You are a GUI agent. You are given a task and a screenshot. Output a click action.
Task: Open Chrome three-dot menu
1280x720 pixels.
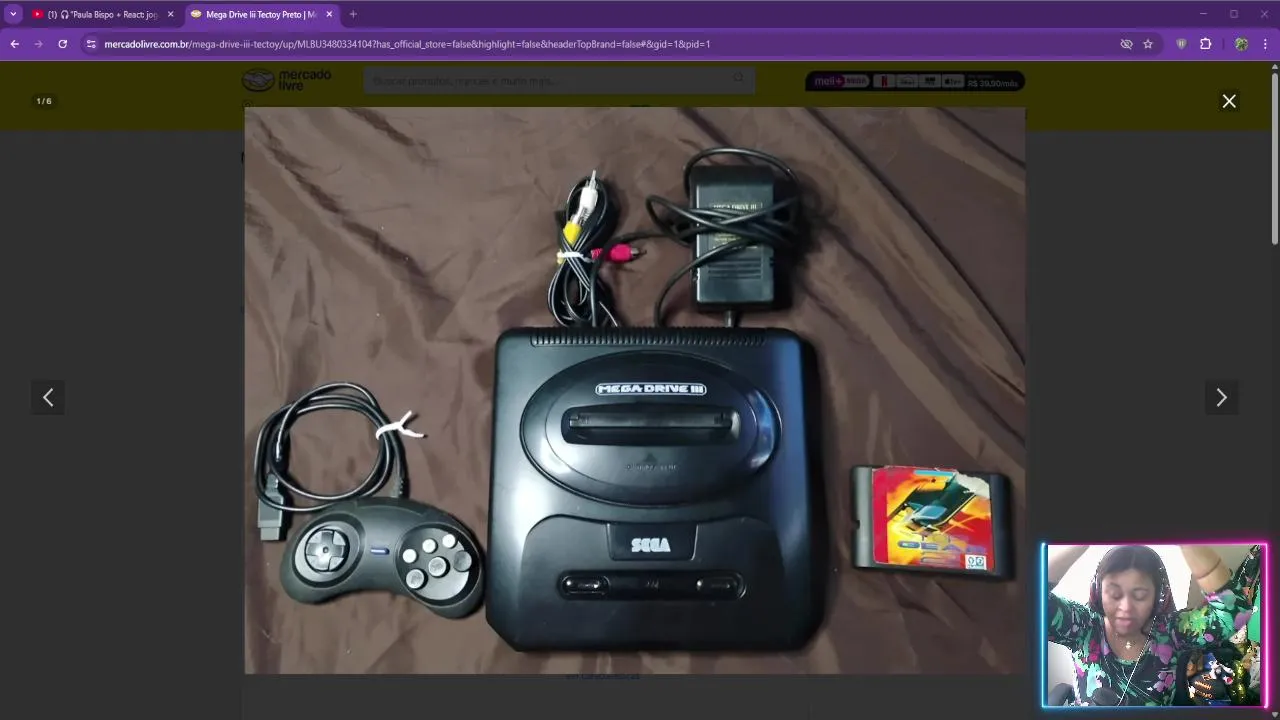(1265, 44)
